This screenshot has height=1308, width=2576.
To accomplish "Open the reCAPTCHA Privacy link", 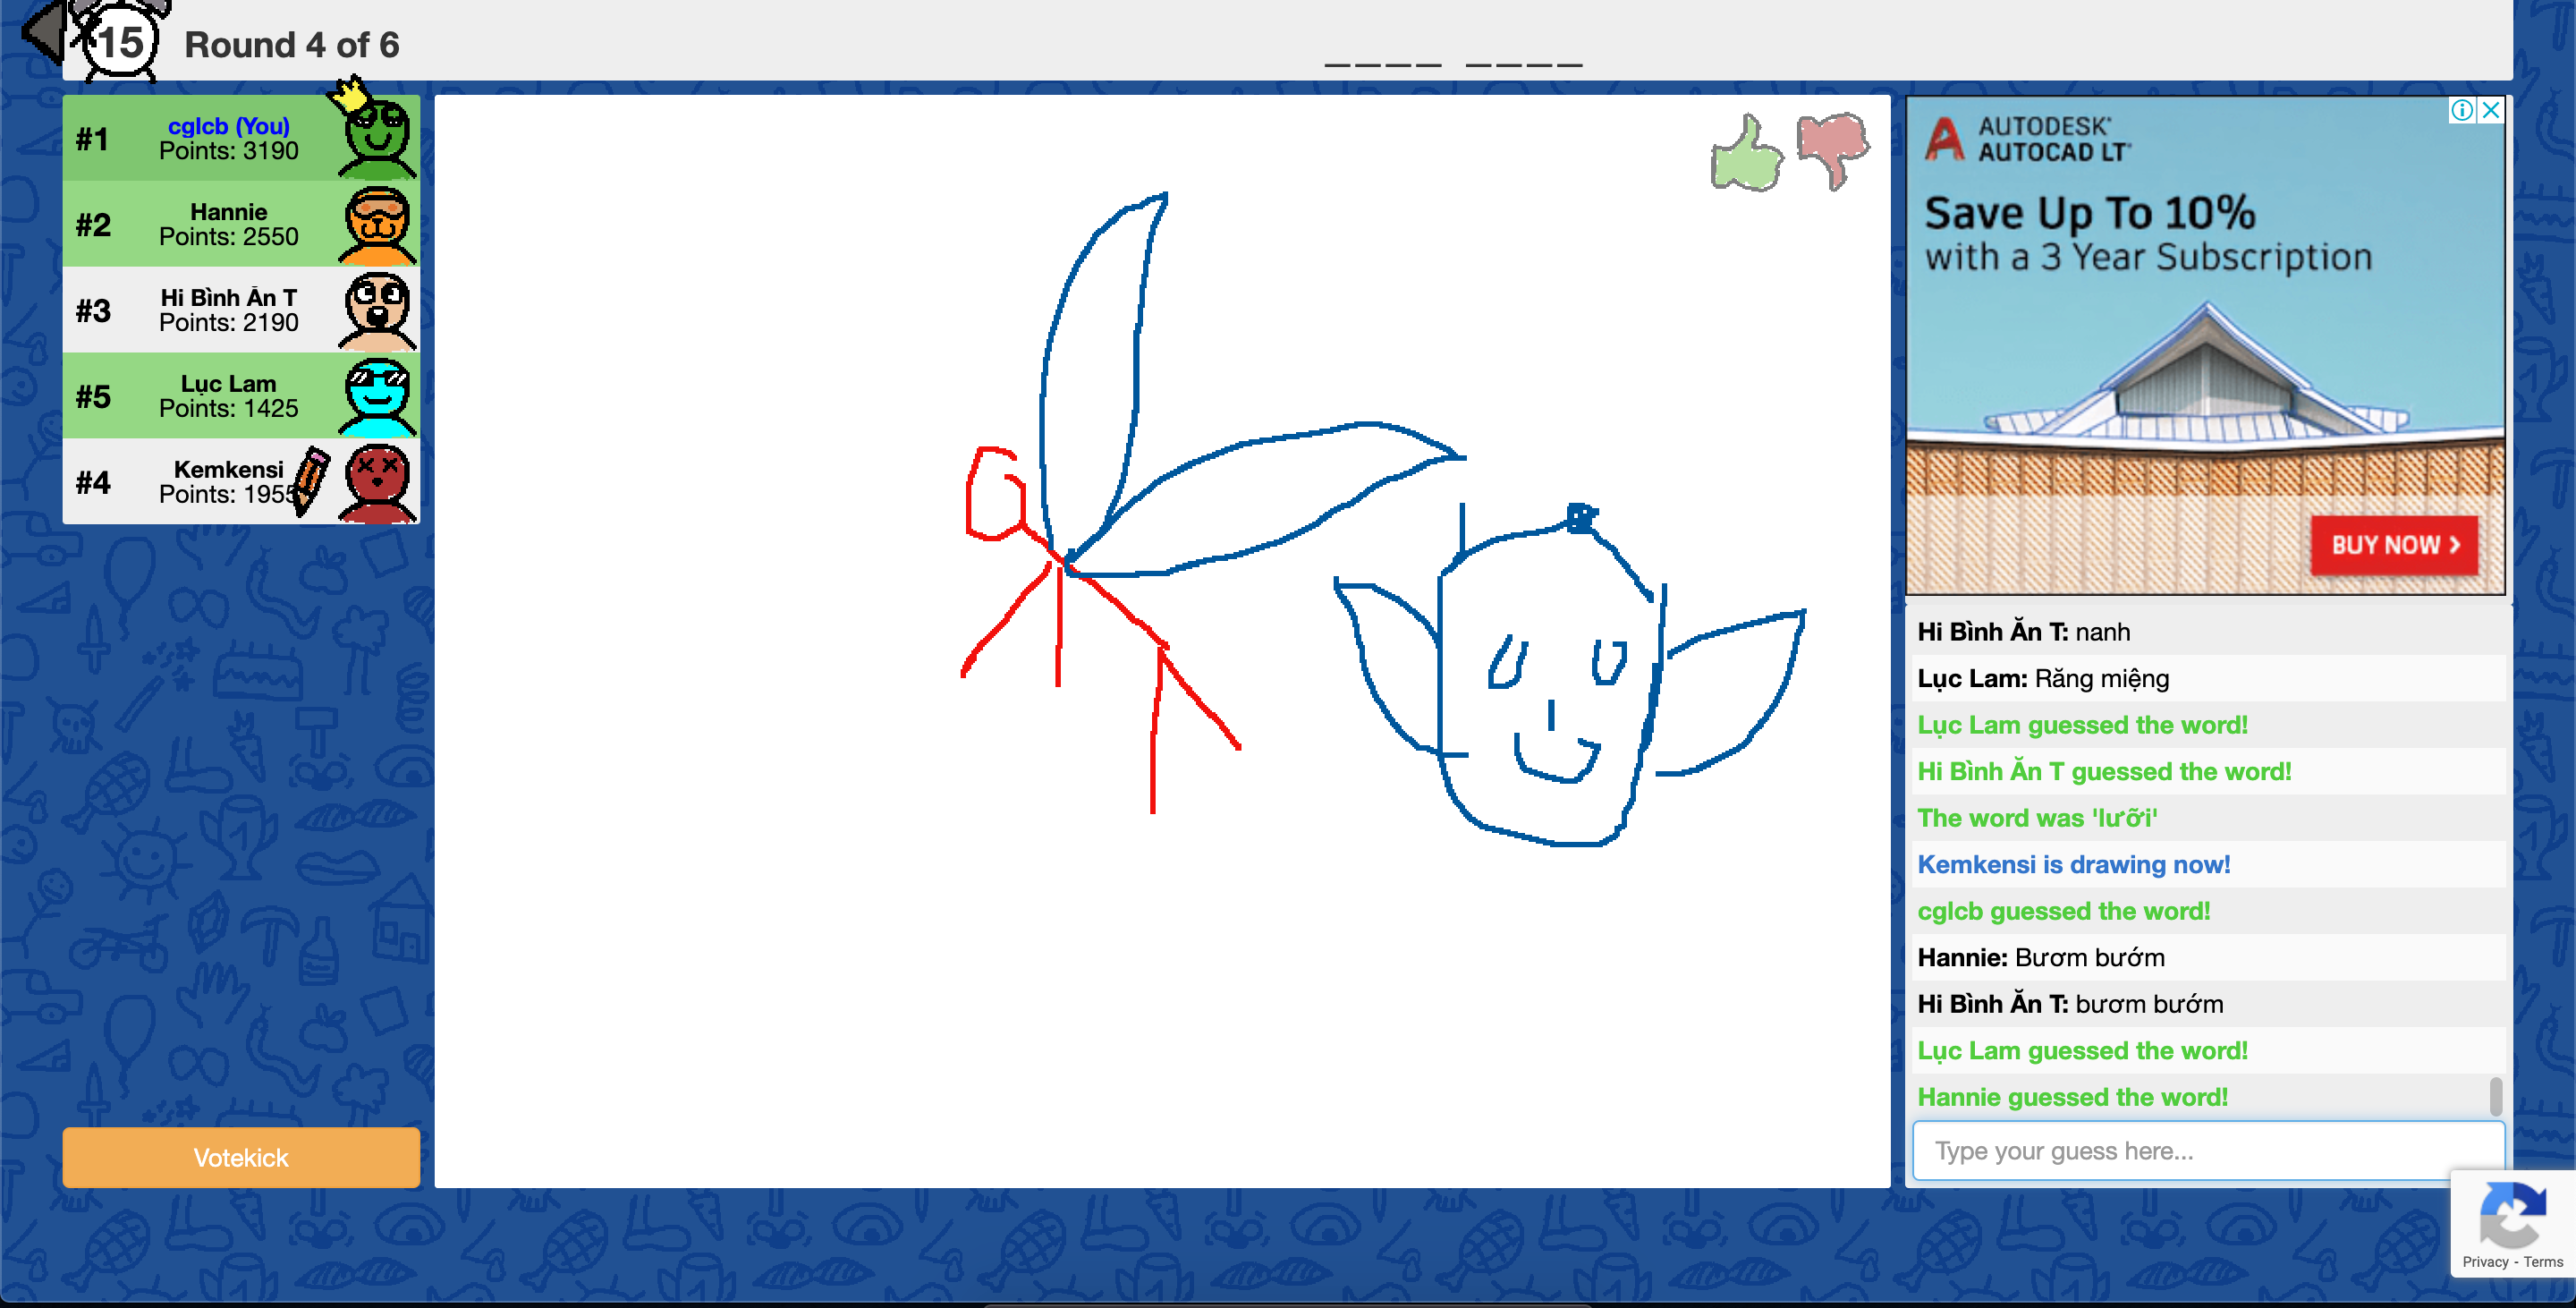I will click(x=2485, y=1262).
